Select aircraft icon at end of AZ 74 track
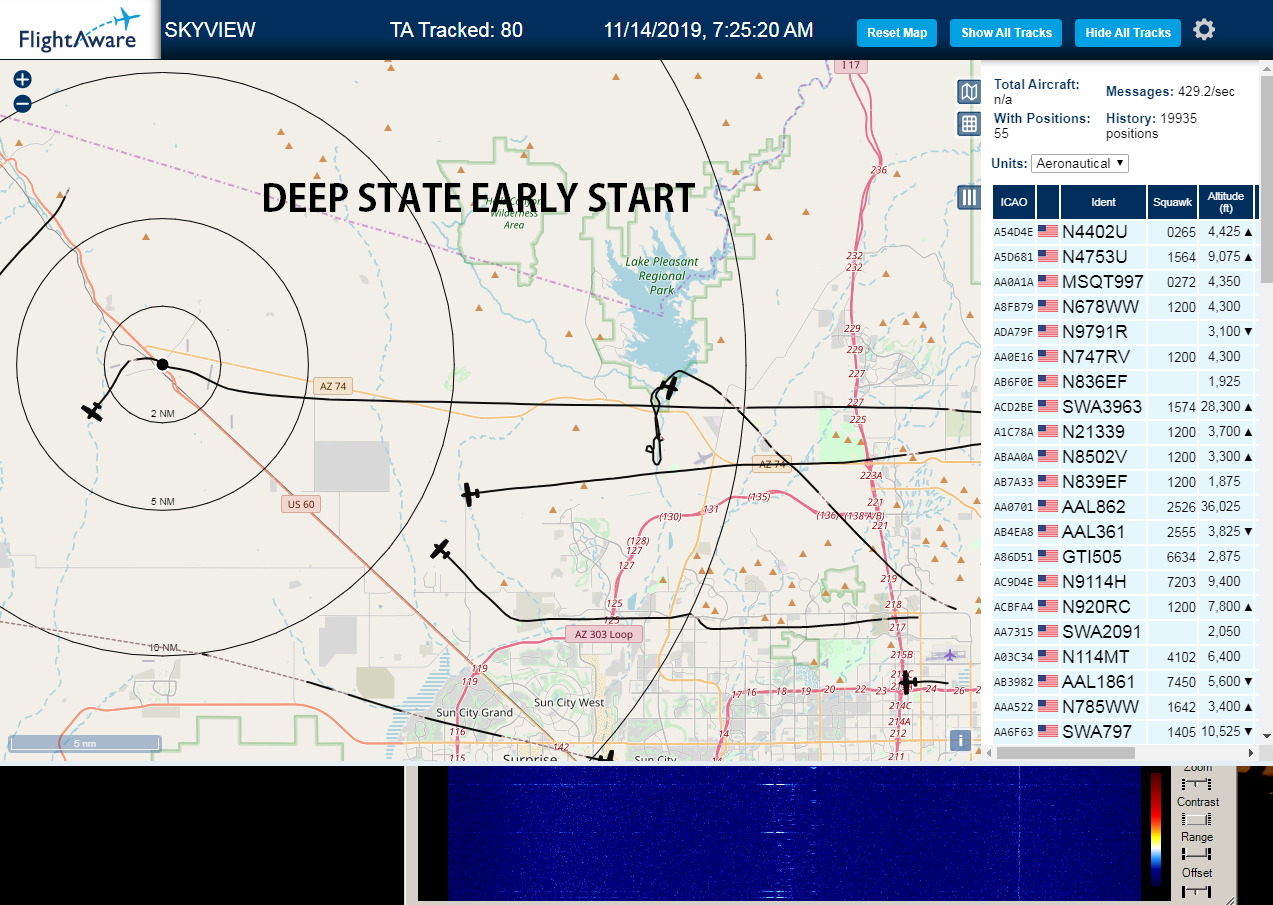This screenshot has width=1273, height=905. pyautogui.click(x=470, y=493)
